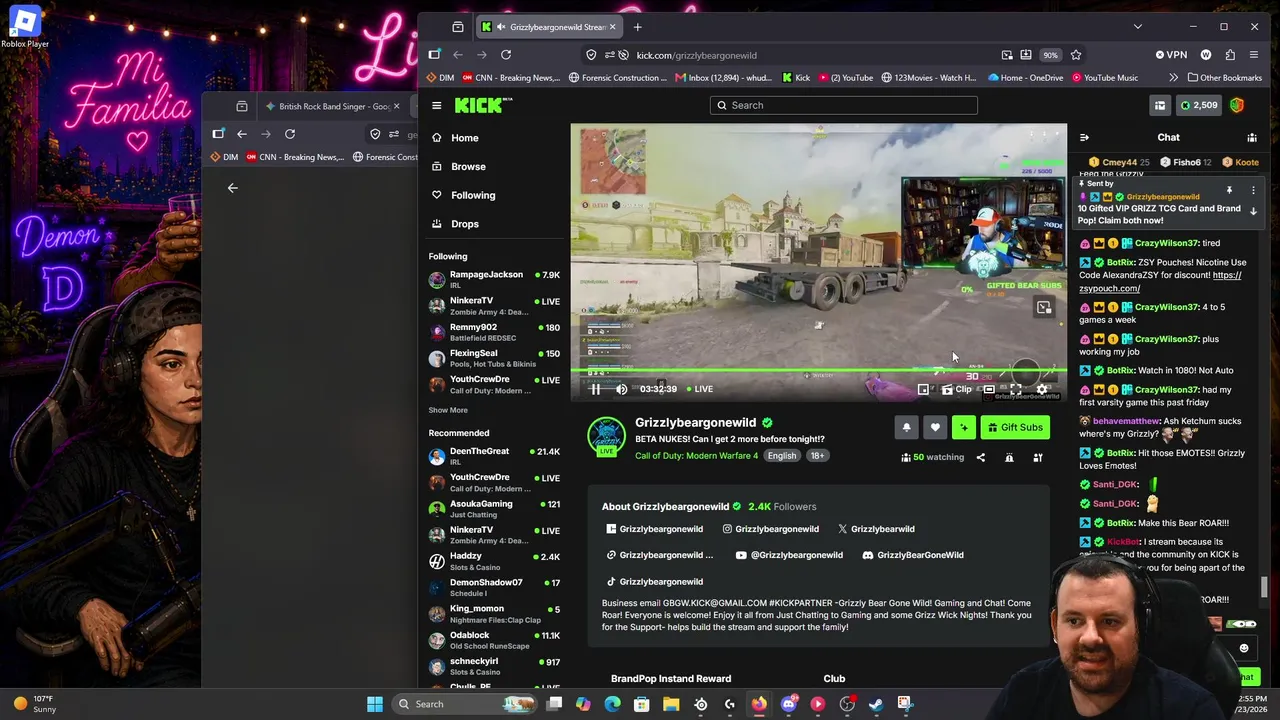Toggle theater mode on the stream player
The image size is (1280, 720).
tap(989, 389)
